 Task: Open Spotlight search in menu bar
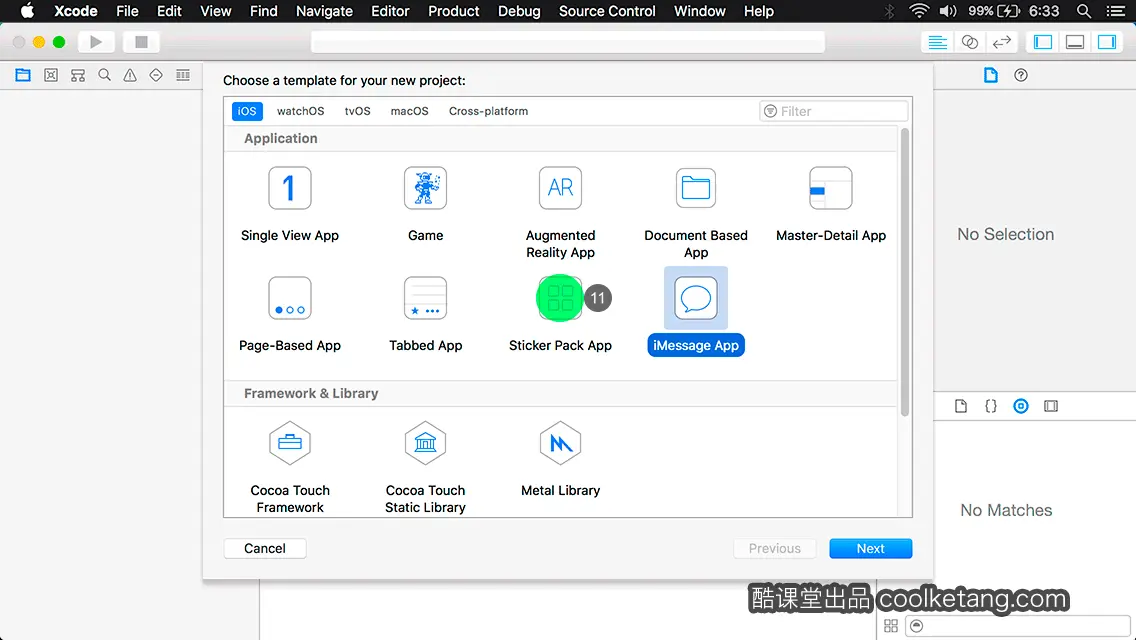(x=1084, y=11)
